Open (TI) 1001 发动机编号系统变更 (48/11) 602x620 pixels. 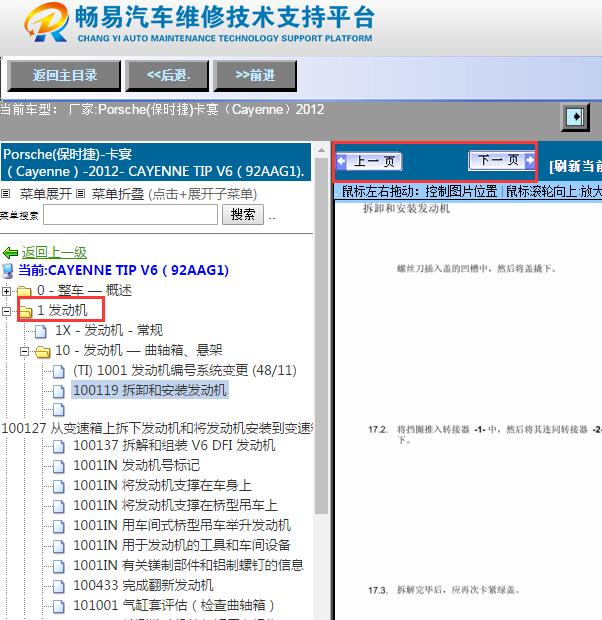[185, 370]
